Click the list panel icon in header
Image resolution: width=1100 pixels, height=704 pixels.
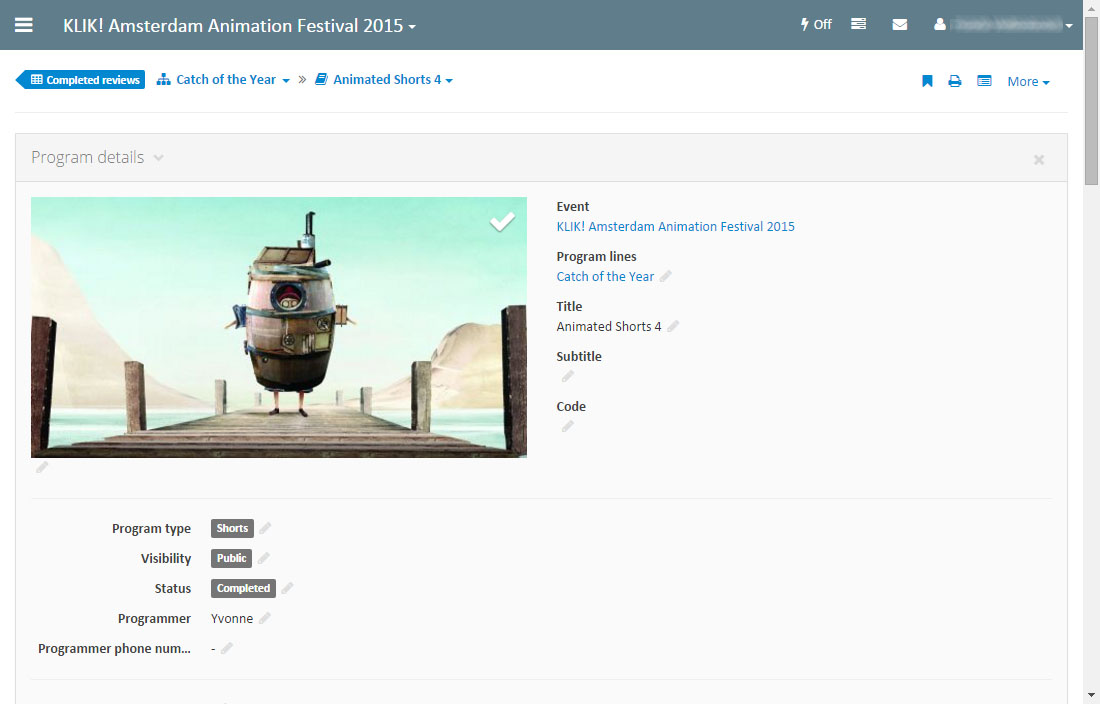858,25
